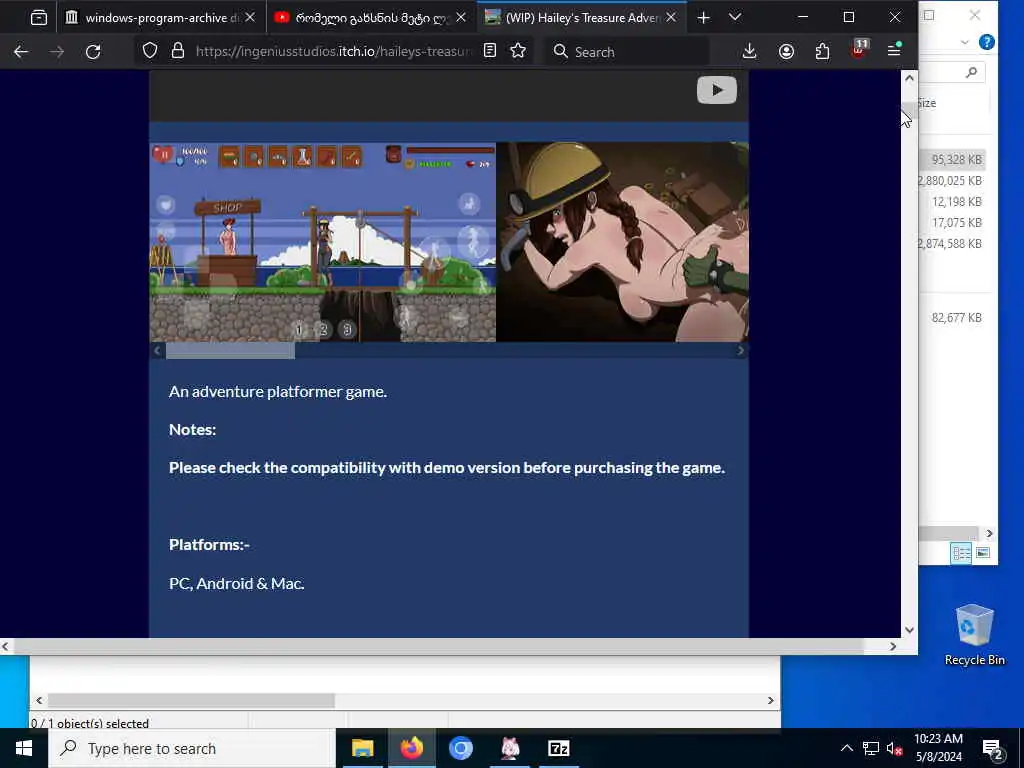Close the windows-program-archive tab

[250, 18]
